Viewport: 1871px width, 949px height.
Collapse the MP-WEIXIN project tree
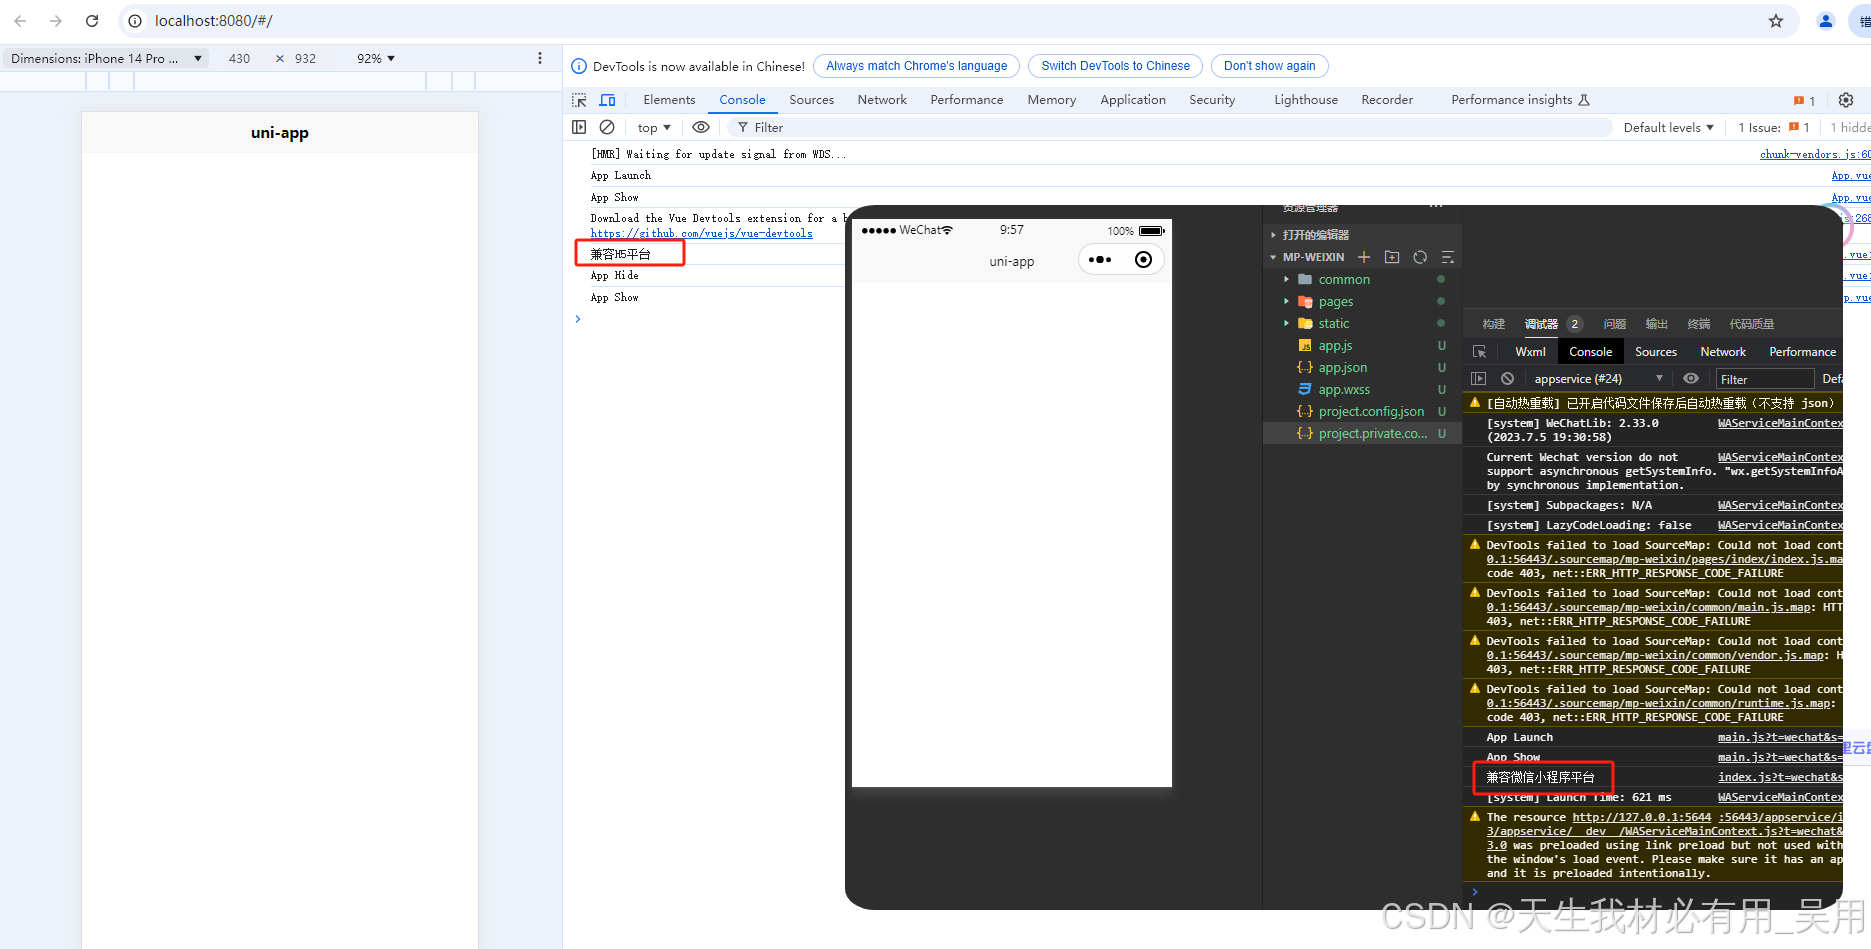1273,258
